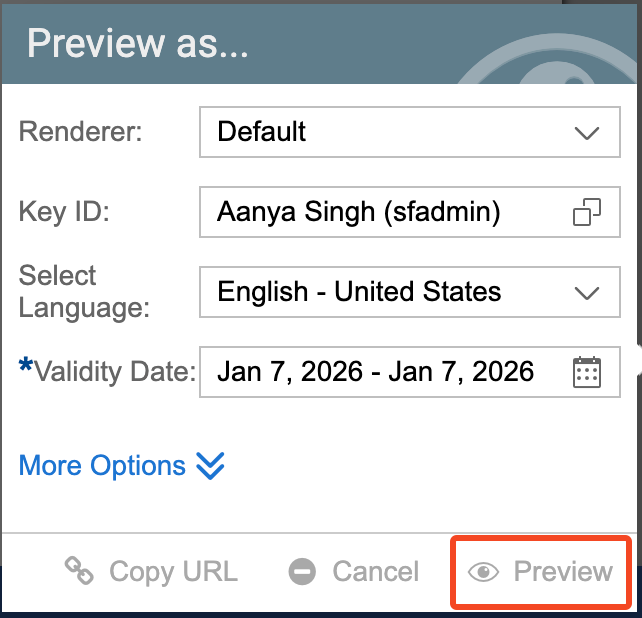Click the minus circle icon beside Cancel
This screenshot has height=618, width=642.
click(x=302, y=572)
